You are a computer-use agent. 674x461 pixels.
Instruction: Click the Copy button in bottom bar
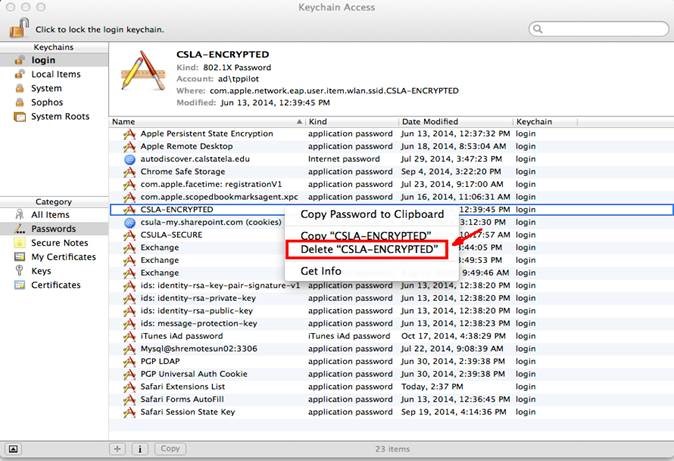(170, 449)
